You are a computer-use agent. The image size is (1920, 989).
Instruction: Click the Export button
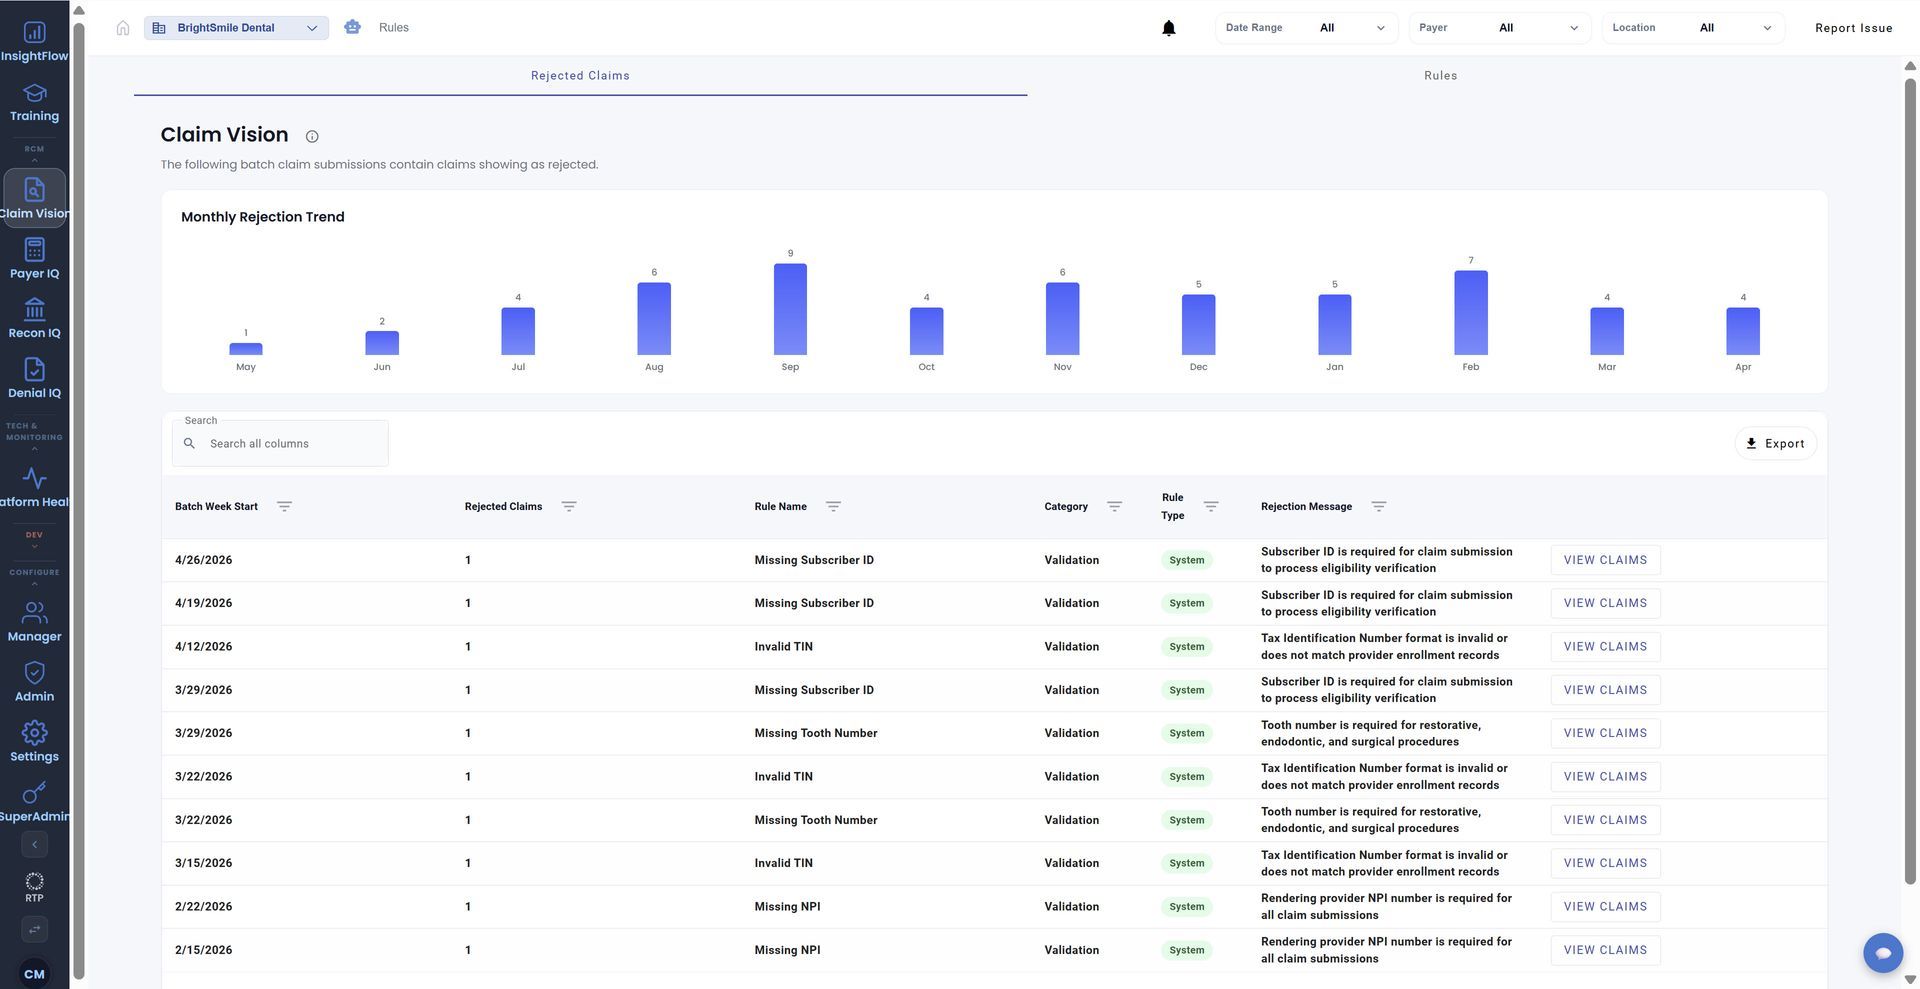[x=1775, y=444]
